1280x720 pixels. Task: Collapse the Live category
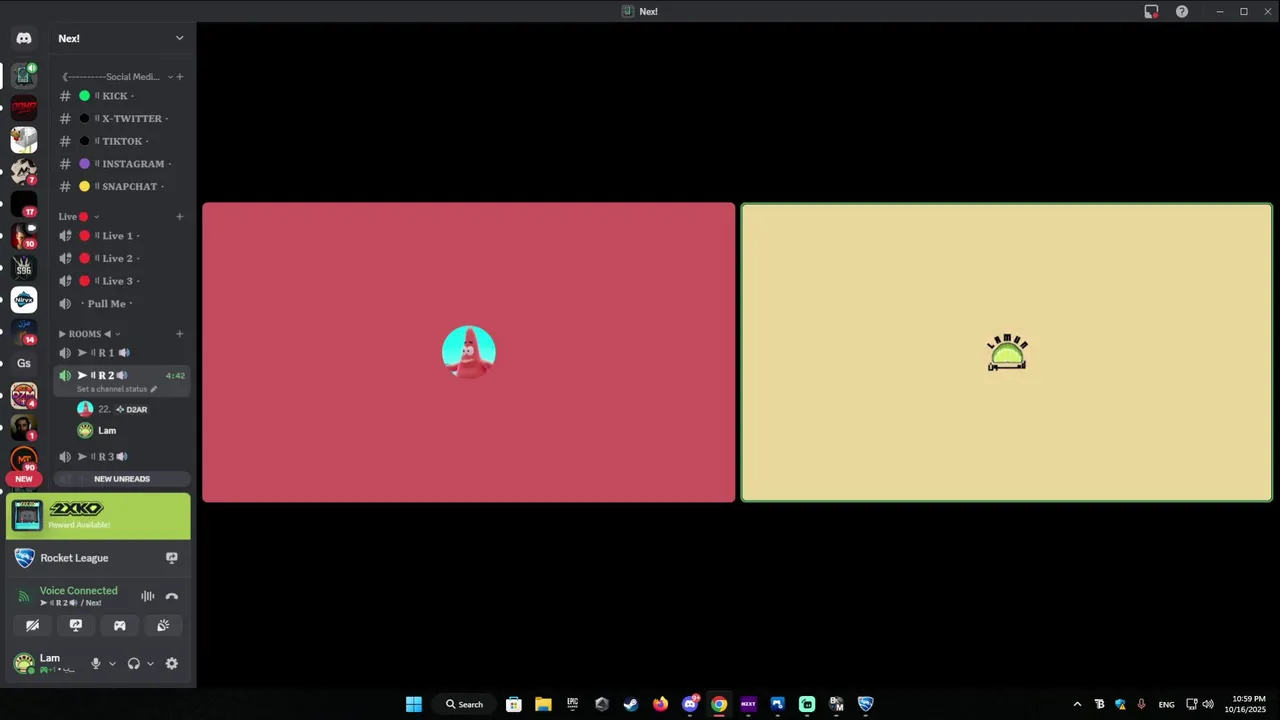point(96,216)
